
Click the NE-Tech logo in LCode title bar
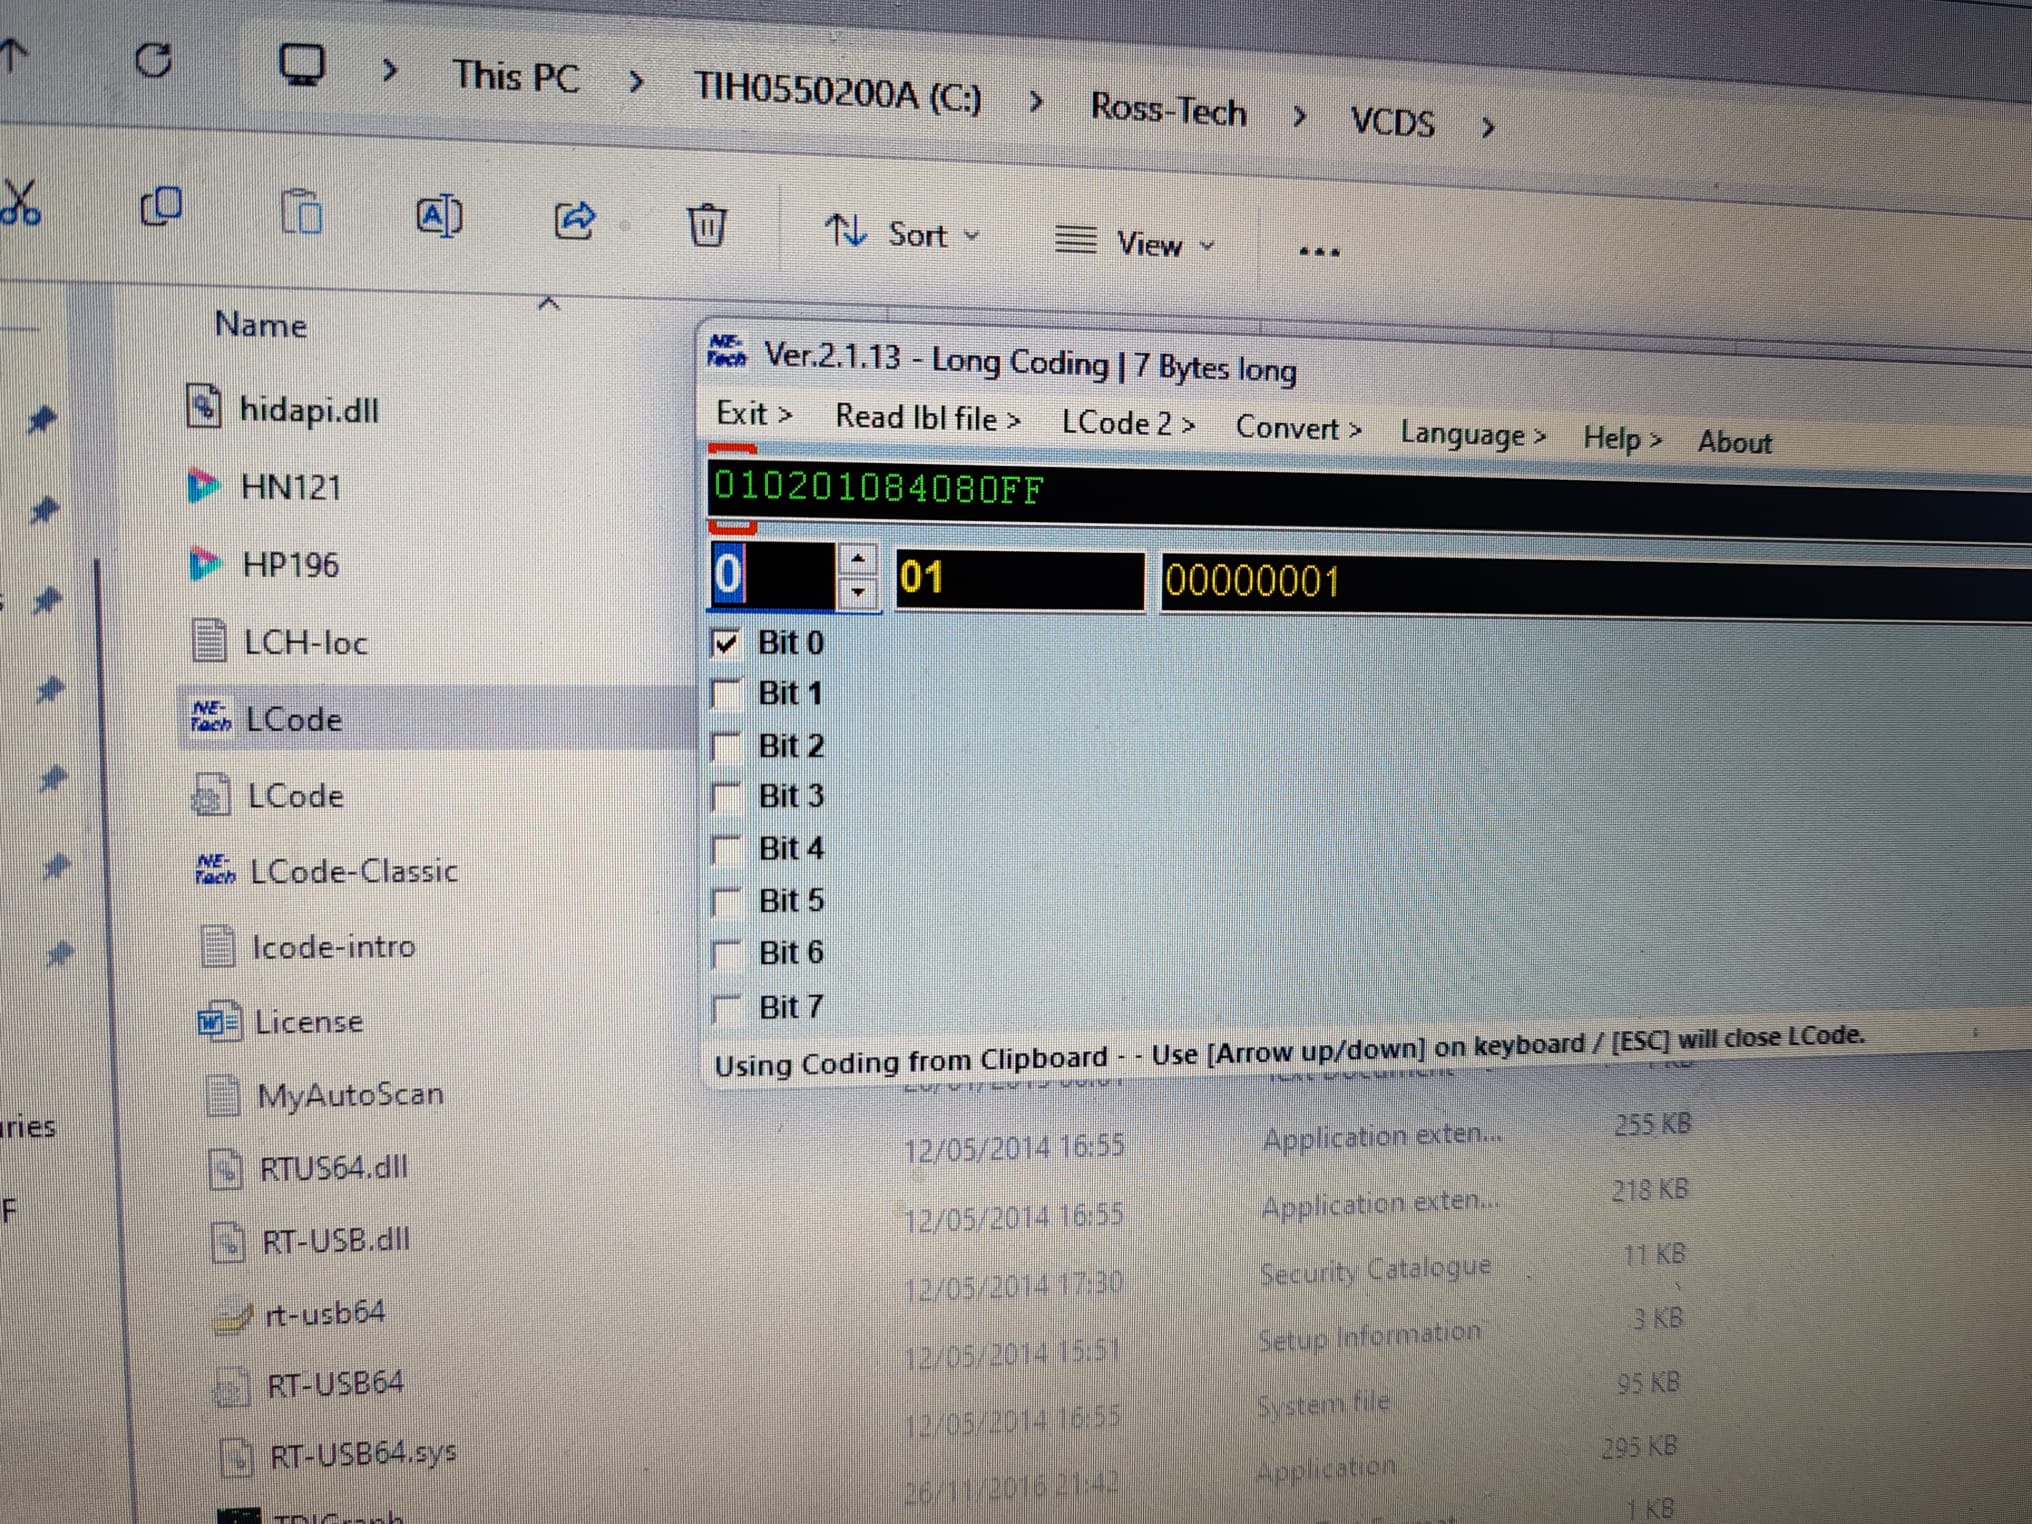(x=727, y=352)
